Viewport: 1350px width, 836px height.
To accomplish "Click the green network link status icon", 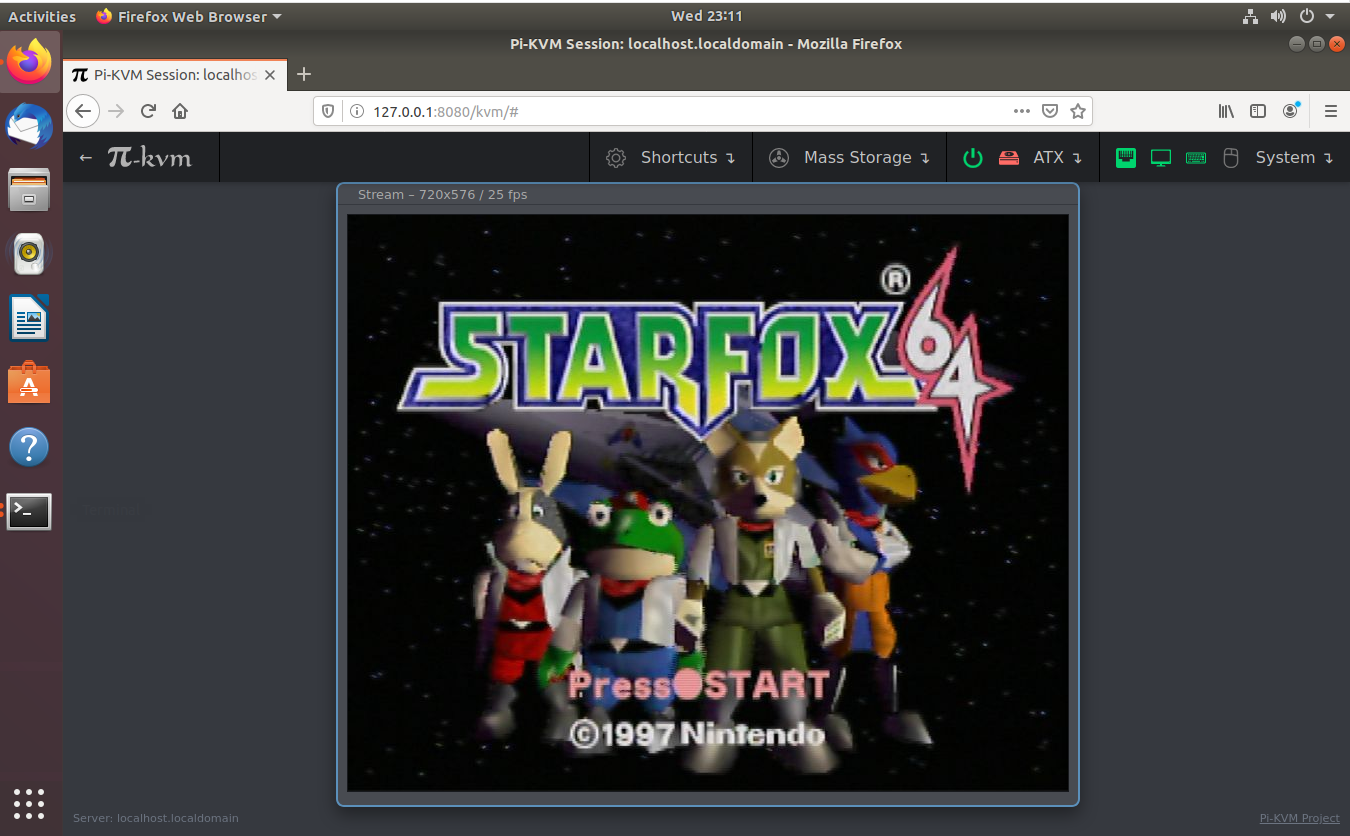I will pos(1126,158).
